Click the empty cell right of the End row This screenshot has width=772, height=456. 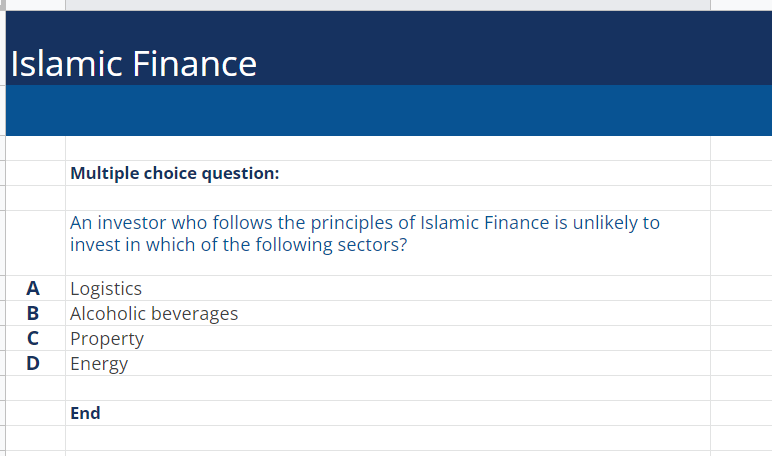pyautogui.click(x=740, y=413)
